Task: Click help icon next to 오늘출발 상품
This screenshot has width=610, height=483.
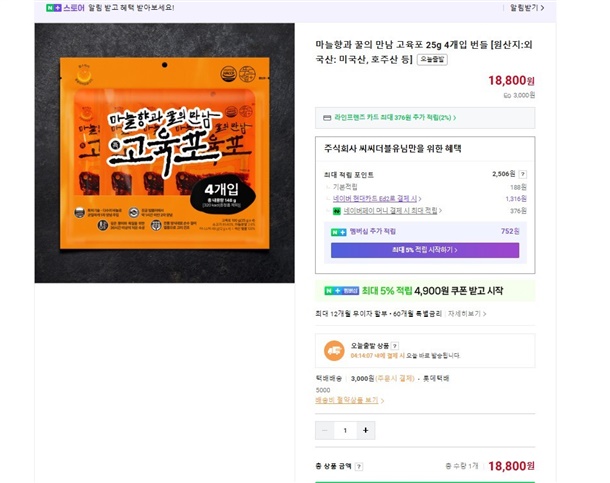Action: pos(394,346)
